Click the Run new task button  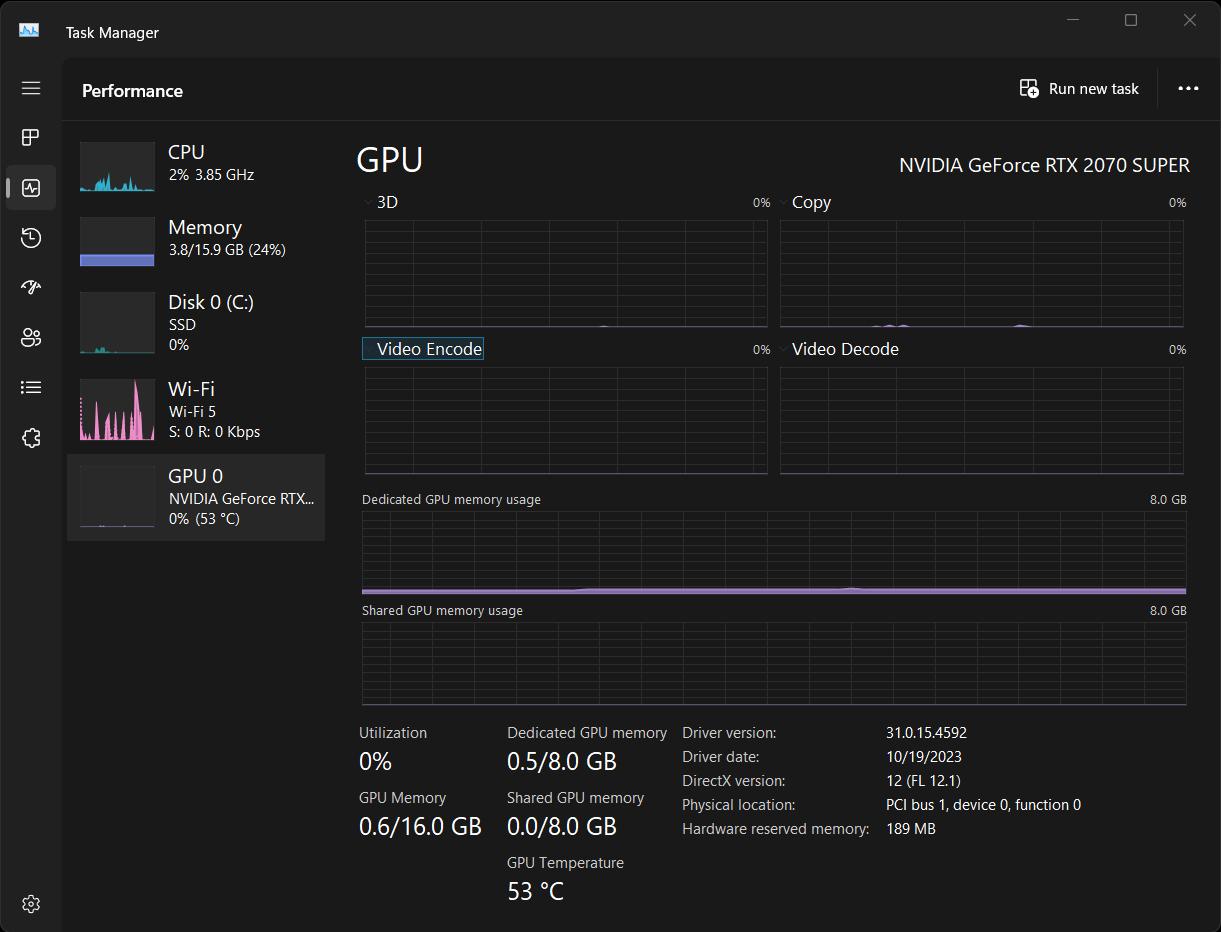click(x=1079, y=89)
